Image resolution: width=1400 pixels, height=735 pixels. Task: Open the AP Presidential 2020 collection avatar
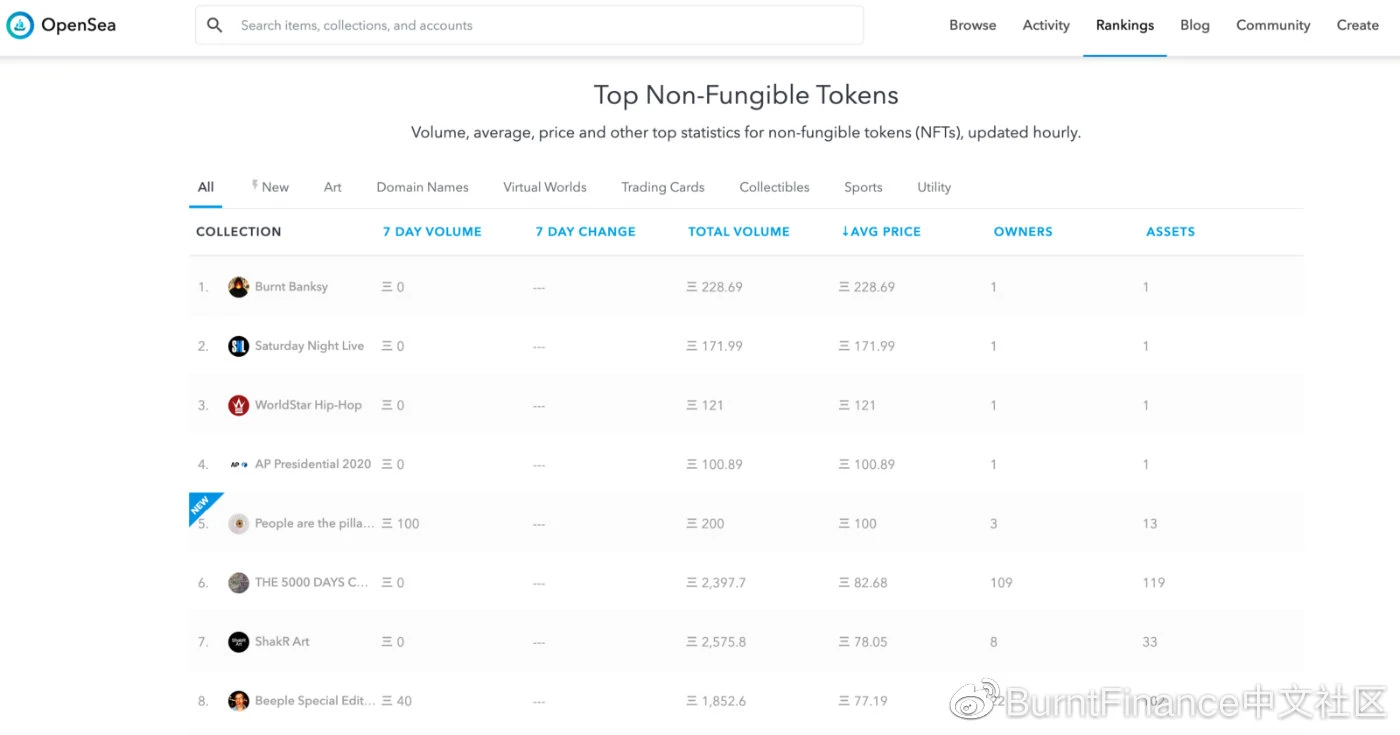[238, 464]
